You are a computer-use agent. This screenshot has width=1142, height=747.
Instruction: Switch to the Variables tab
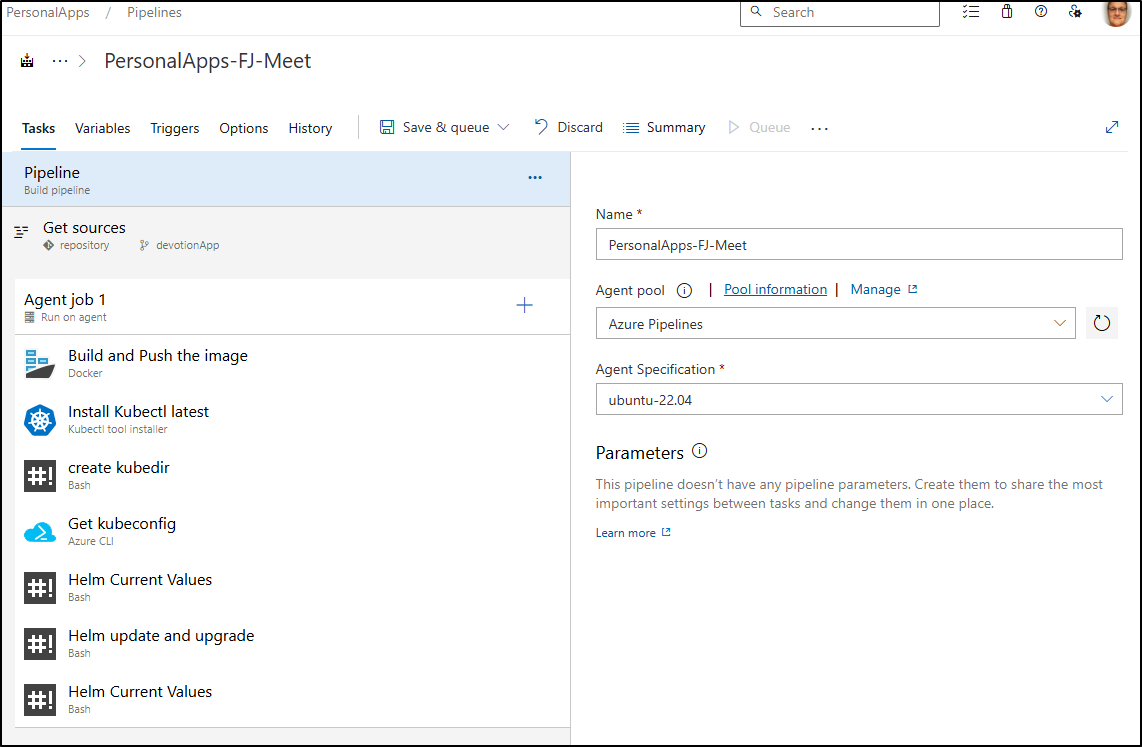[x=103, y=128]
